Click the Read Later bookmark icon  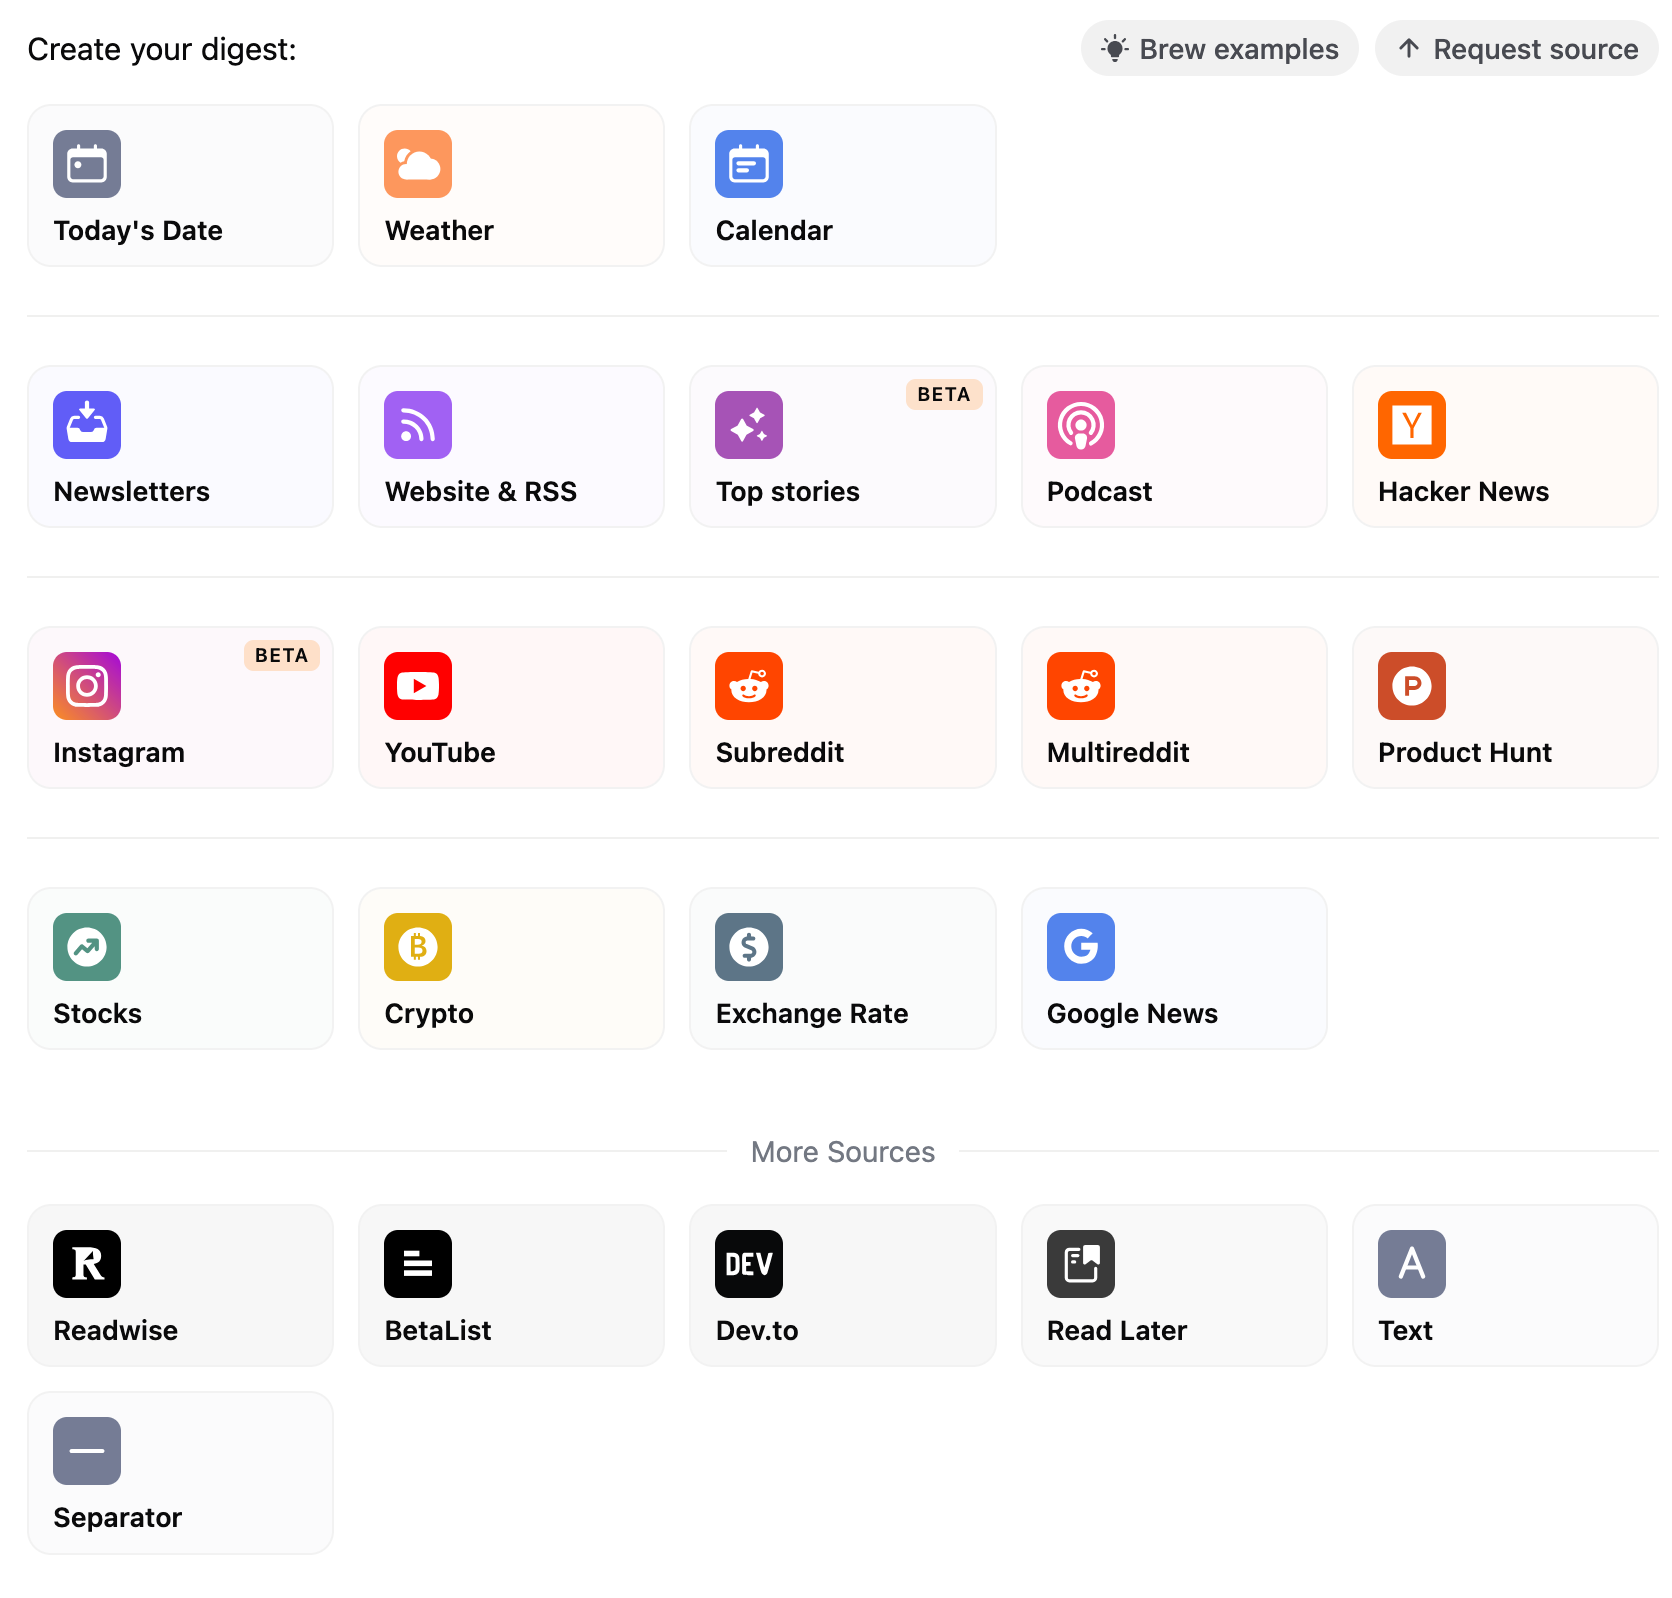pyautogui.click(x=1081, y=1264)
